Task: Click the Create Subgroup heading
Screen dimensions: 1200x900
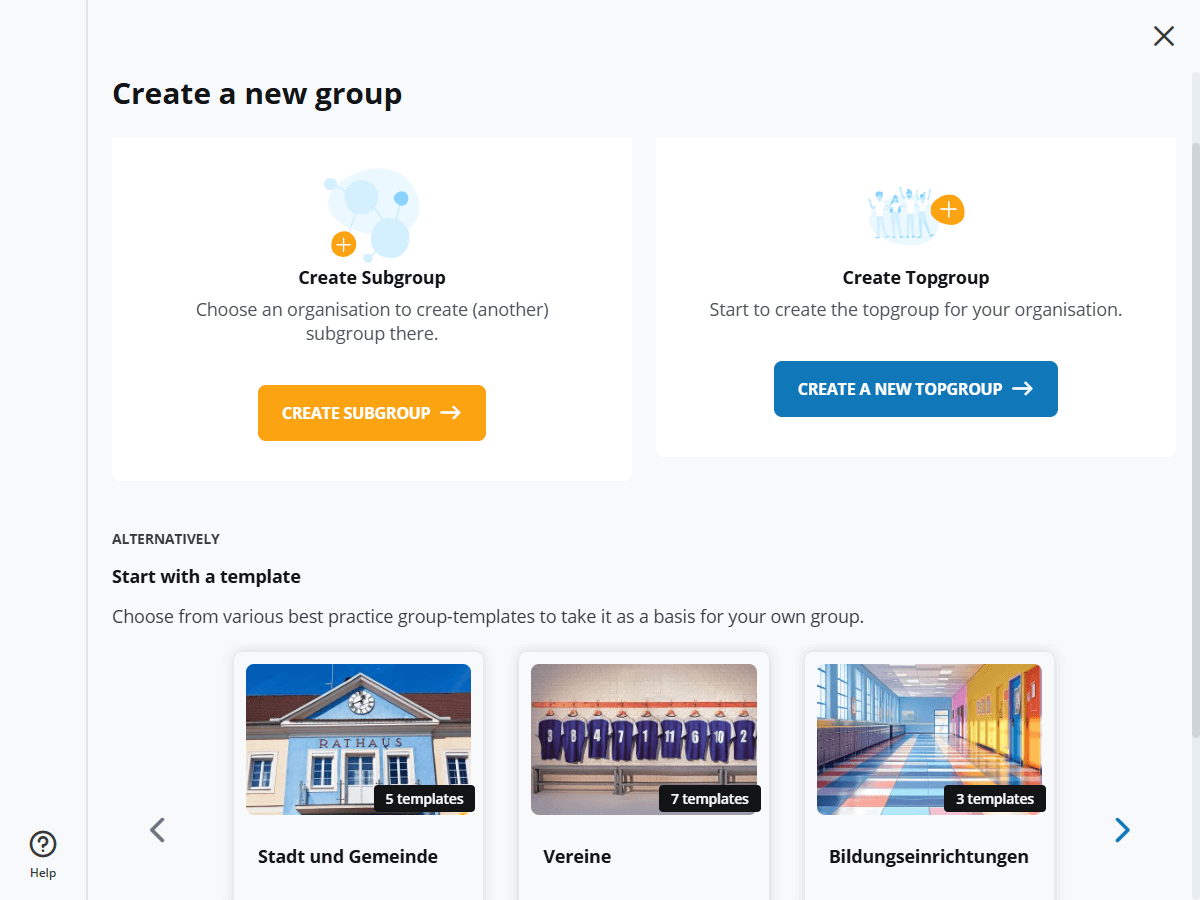Action: (372, 278)
